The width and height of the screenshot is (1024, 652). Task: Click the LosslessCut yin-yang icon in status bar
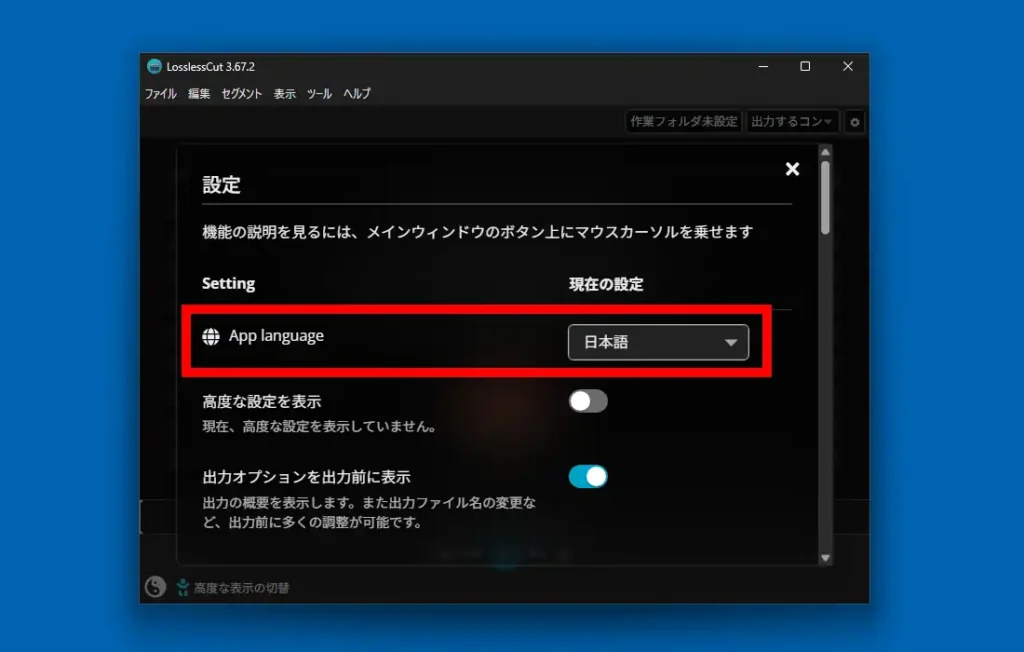(x=156, y=586)
